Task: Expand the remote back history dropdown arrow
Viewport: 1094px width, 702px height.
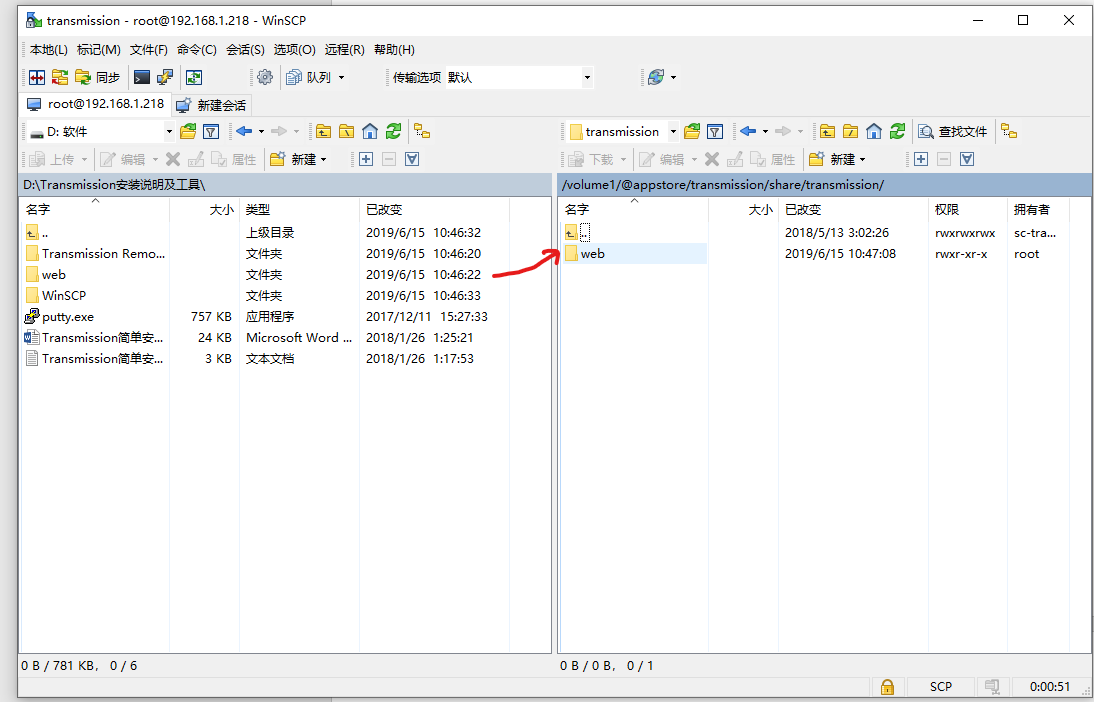Action: click(765, 131)
